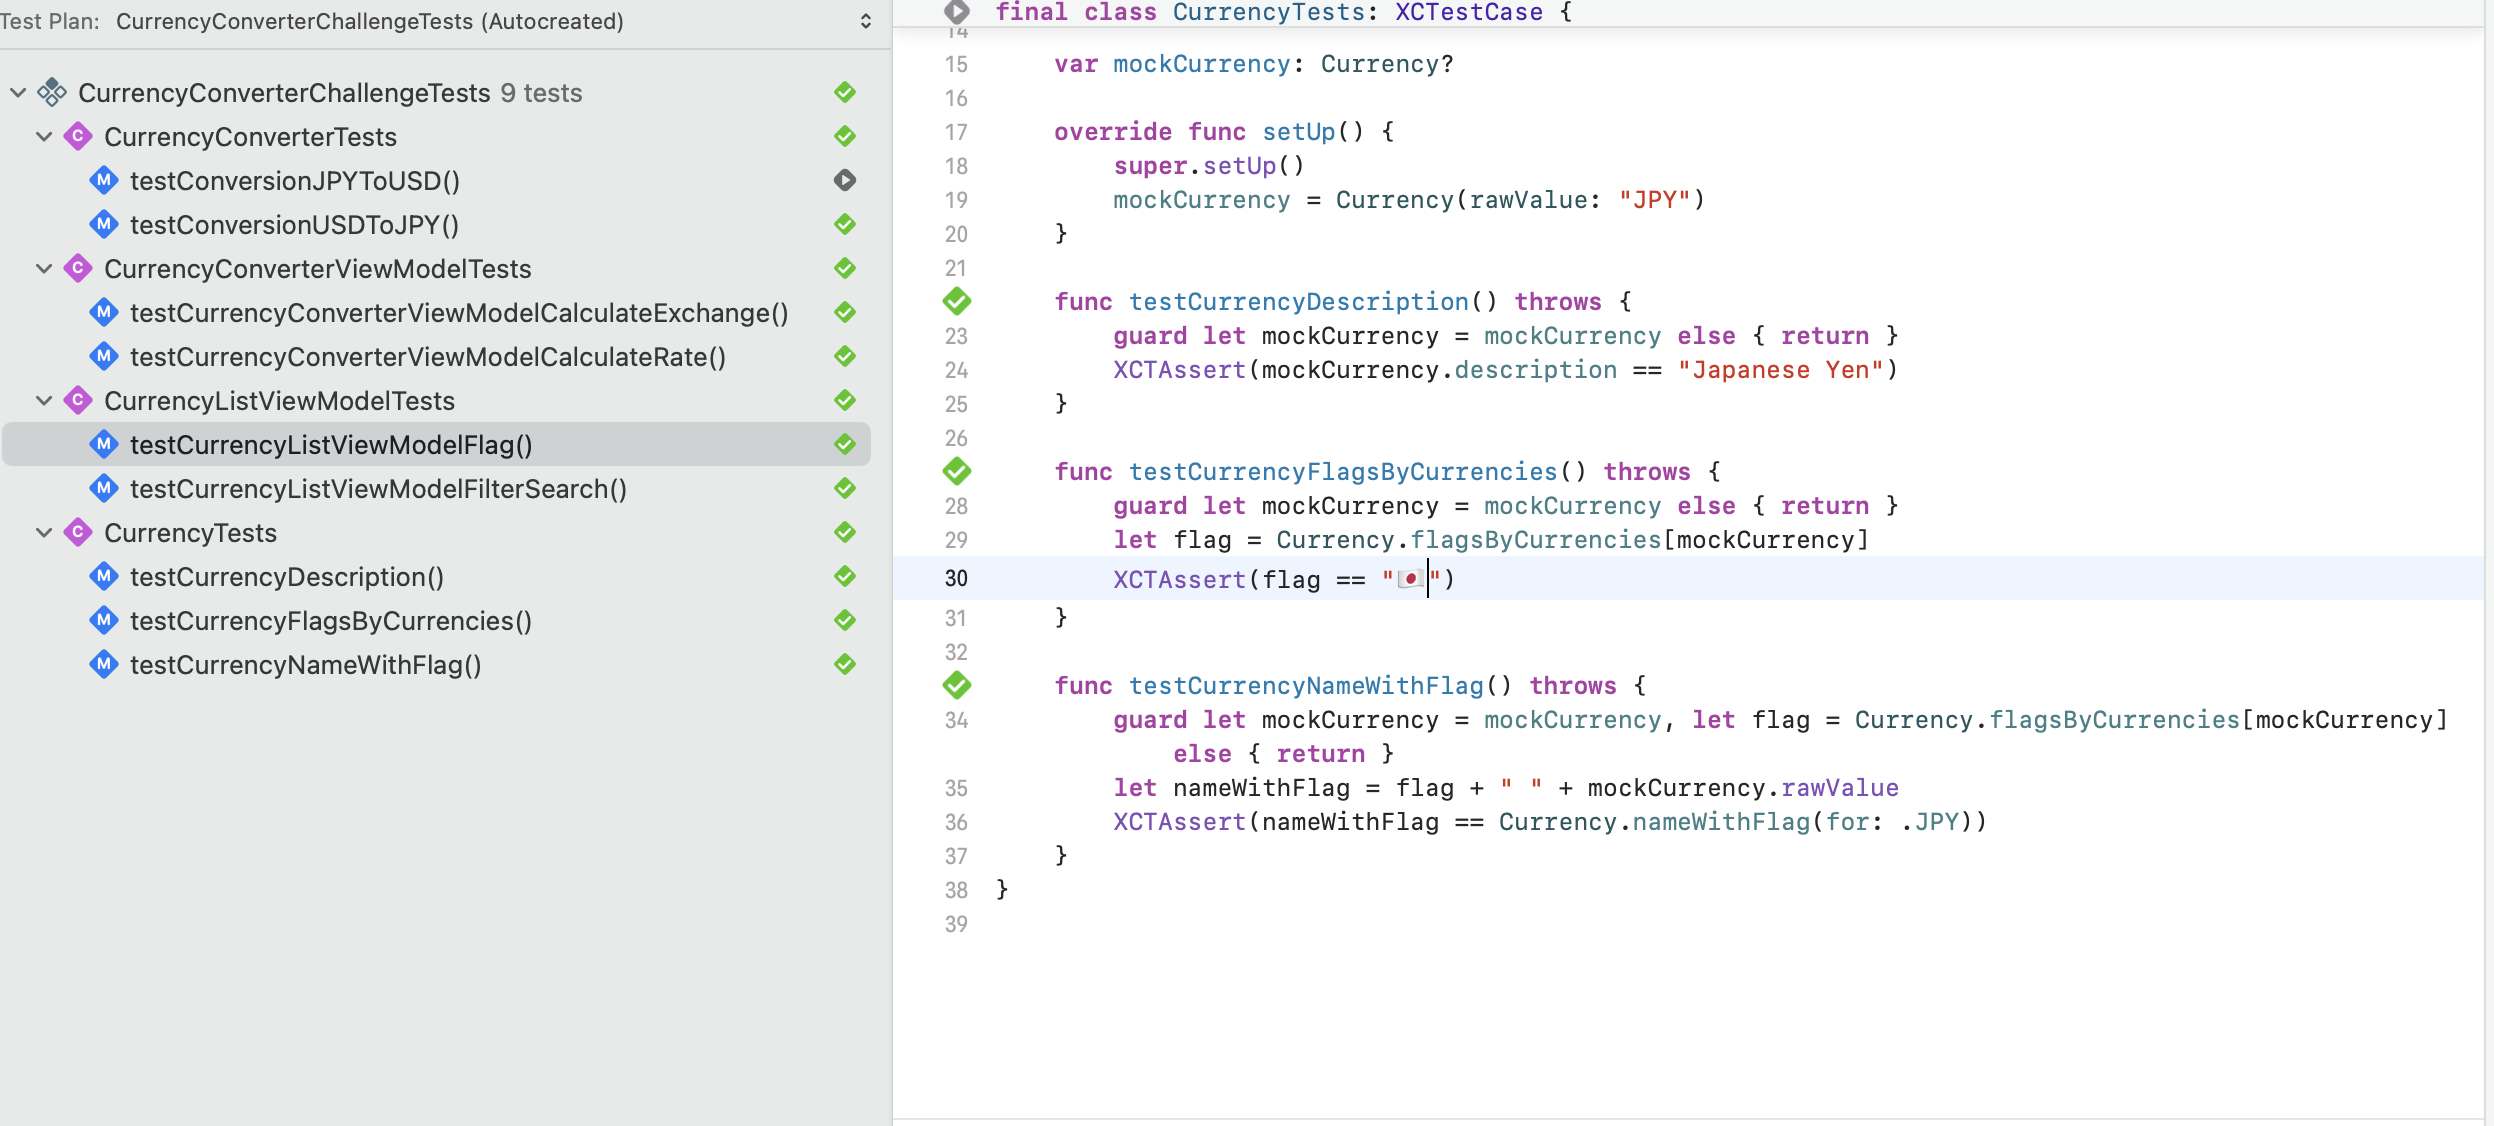Click method icon for testCurrencyConverterViewModelCalculateRate()
The image size is (2494, 1126).
[x=104, y=356]
